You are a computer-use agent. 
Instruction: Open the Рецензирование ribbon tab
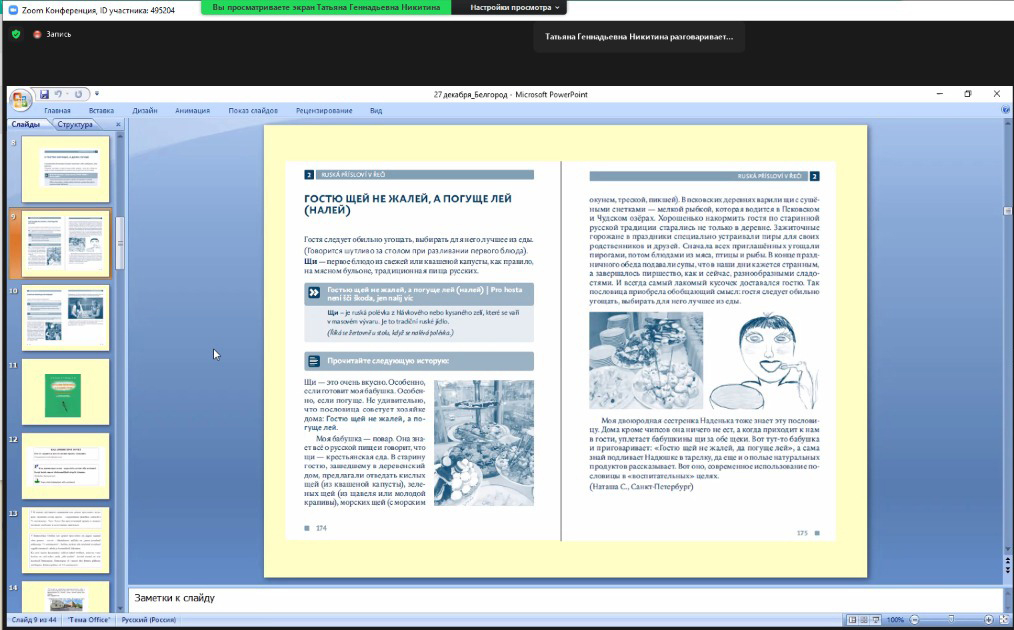coord(324,111)
